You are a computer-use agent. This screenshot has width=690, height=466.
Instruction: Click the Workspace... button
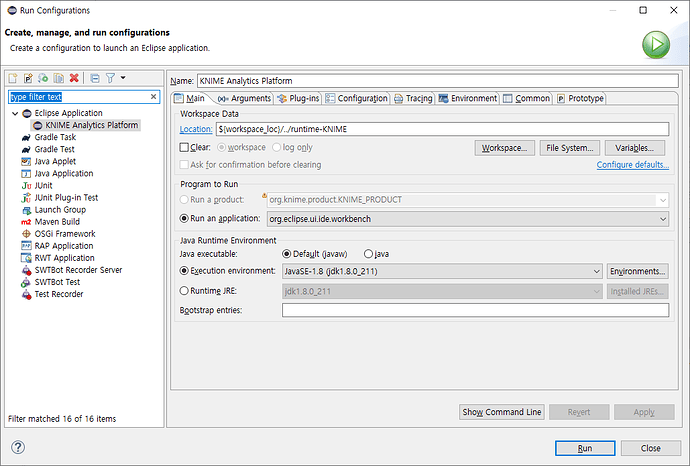(x=504, y=148)
